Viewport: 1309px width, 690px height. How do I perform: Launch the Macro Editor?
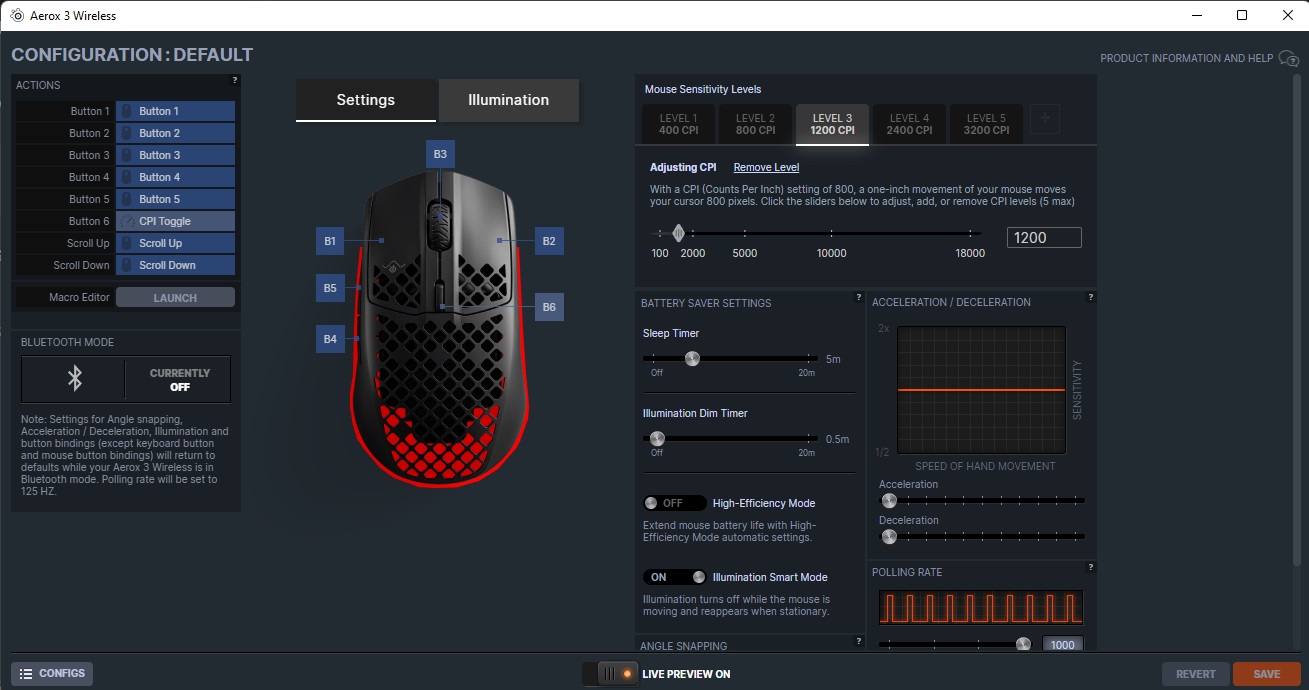175,297
